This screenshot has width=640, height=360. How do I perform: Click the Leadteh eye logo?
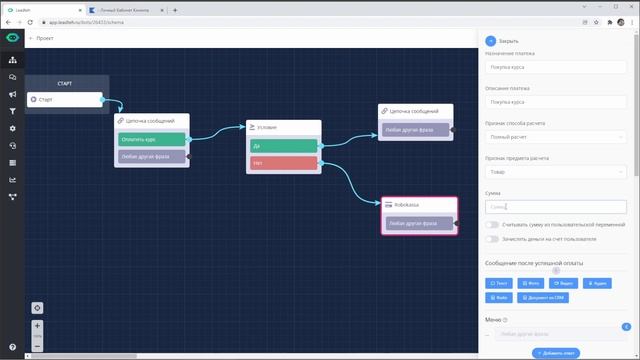(x=13, y=38)
